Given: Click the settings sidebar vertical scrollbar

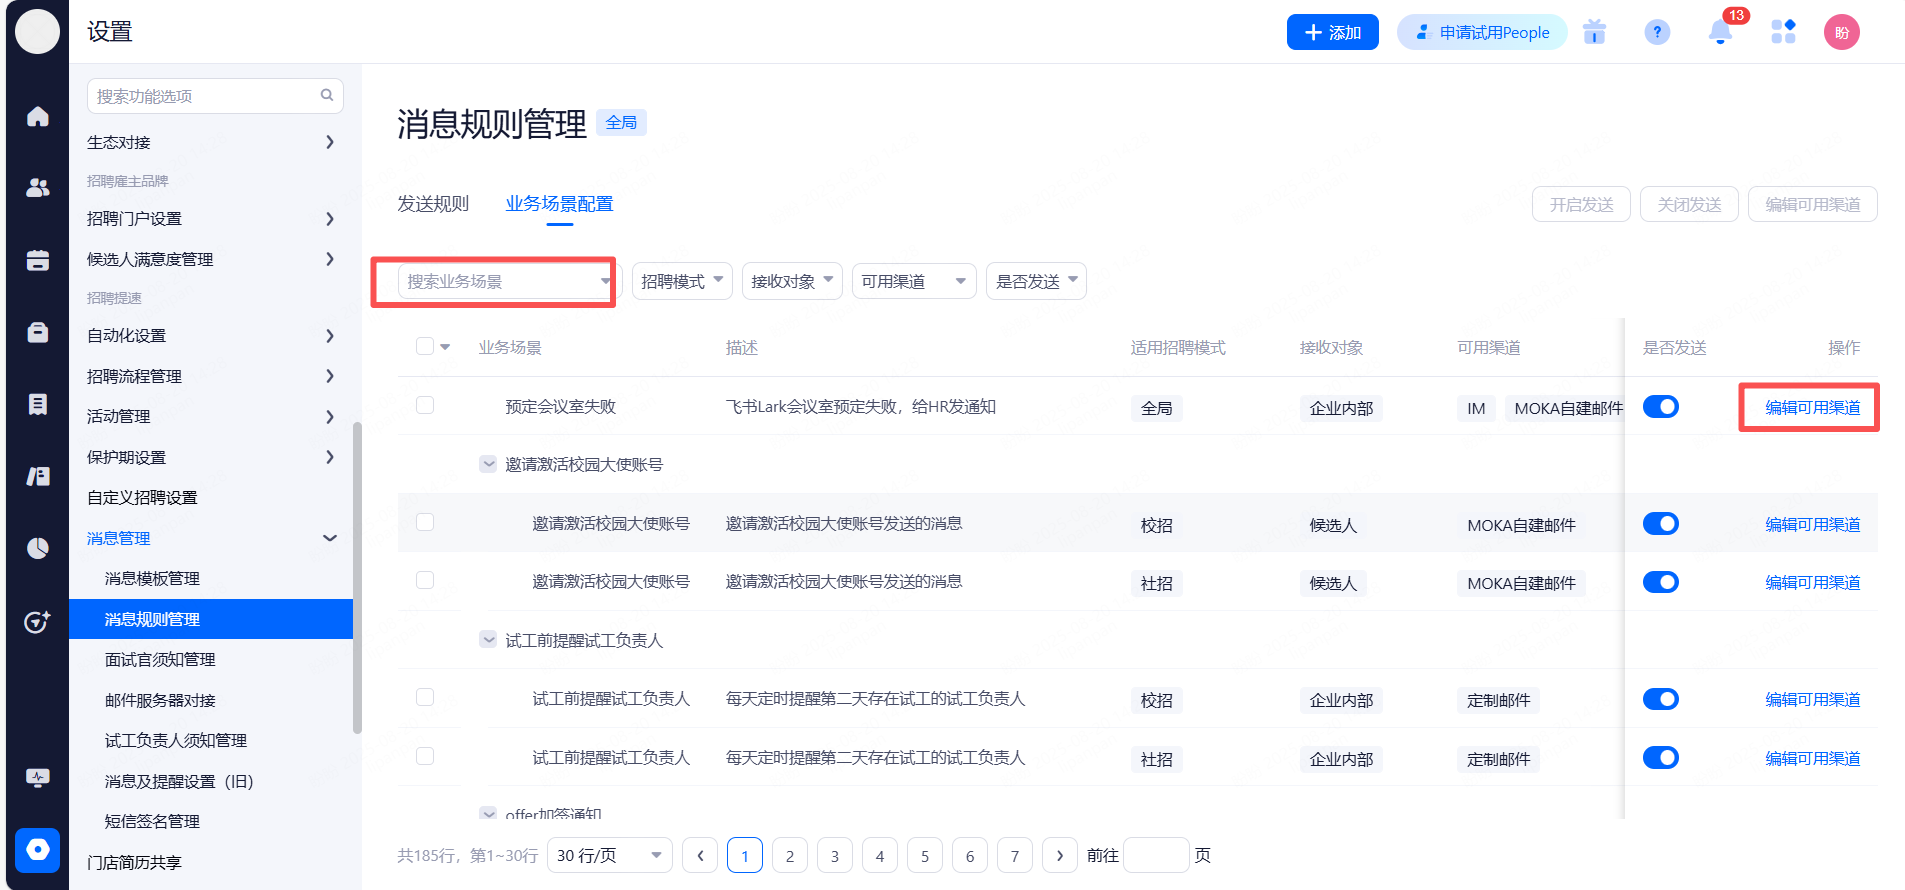Looking at the screenshot, I should [x=357, y=578].
